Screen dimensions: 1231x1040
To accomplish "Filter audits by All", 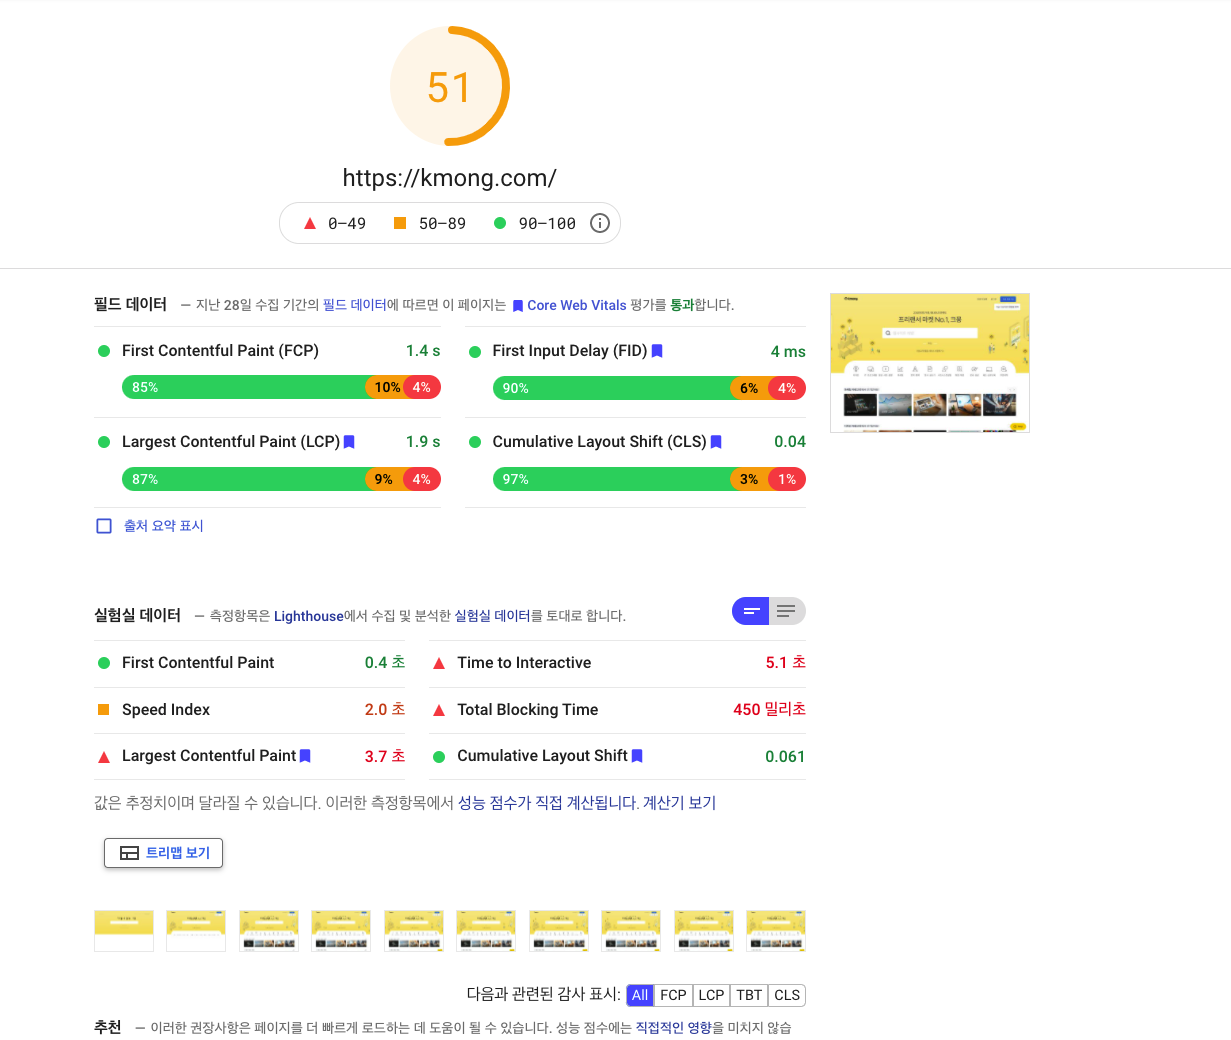I will pyautogui.click(x=640, y=995).
